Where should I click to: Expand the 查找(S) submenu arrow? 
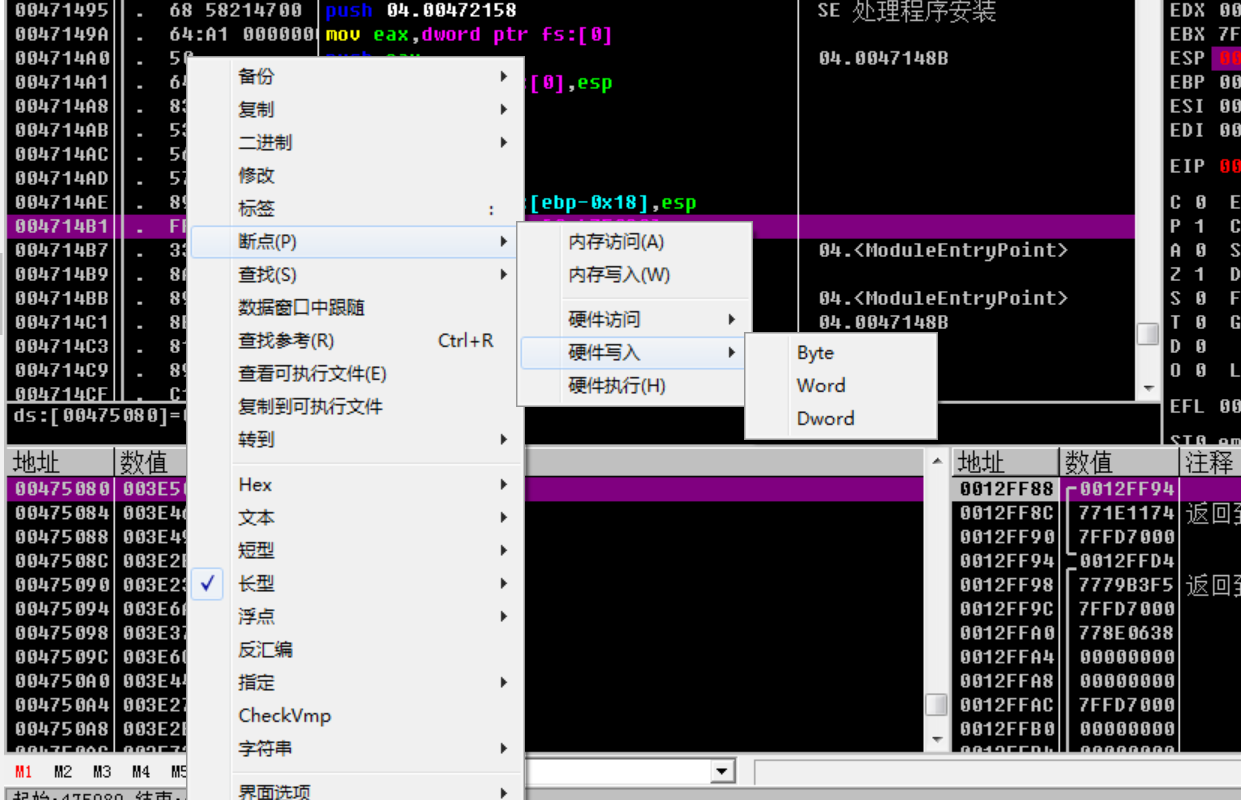(503, 275)
